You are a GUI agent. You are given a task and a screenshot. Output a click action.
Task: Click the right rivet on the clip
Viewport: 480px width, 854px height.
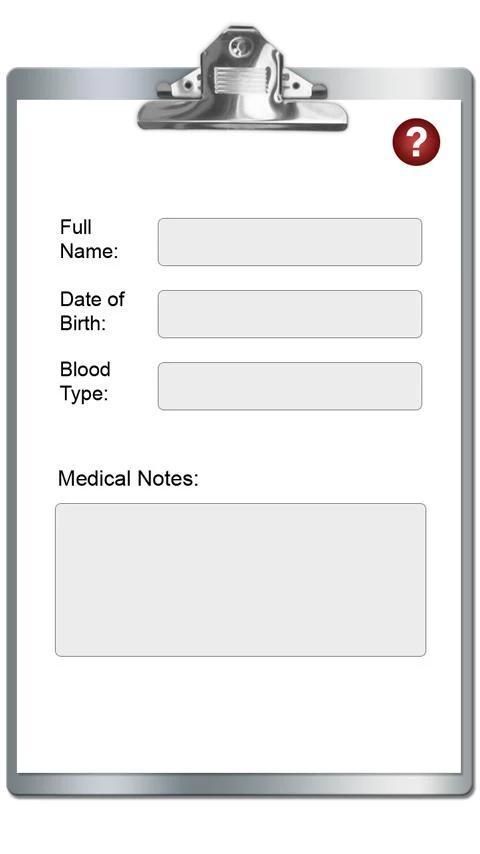pos(296,86)
